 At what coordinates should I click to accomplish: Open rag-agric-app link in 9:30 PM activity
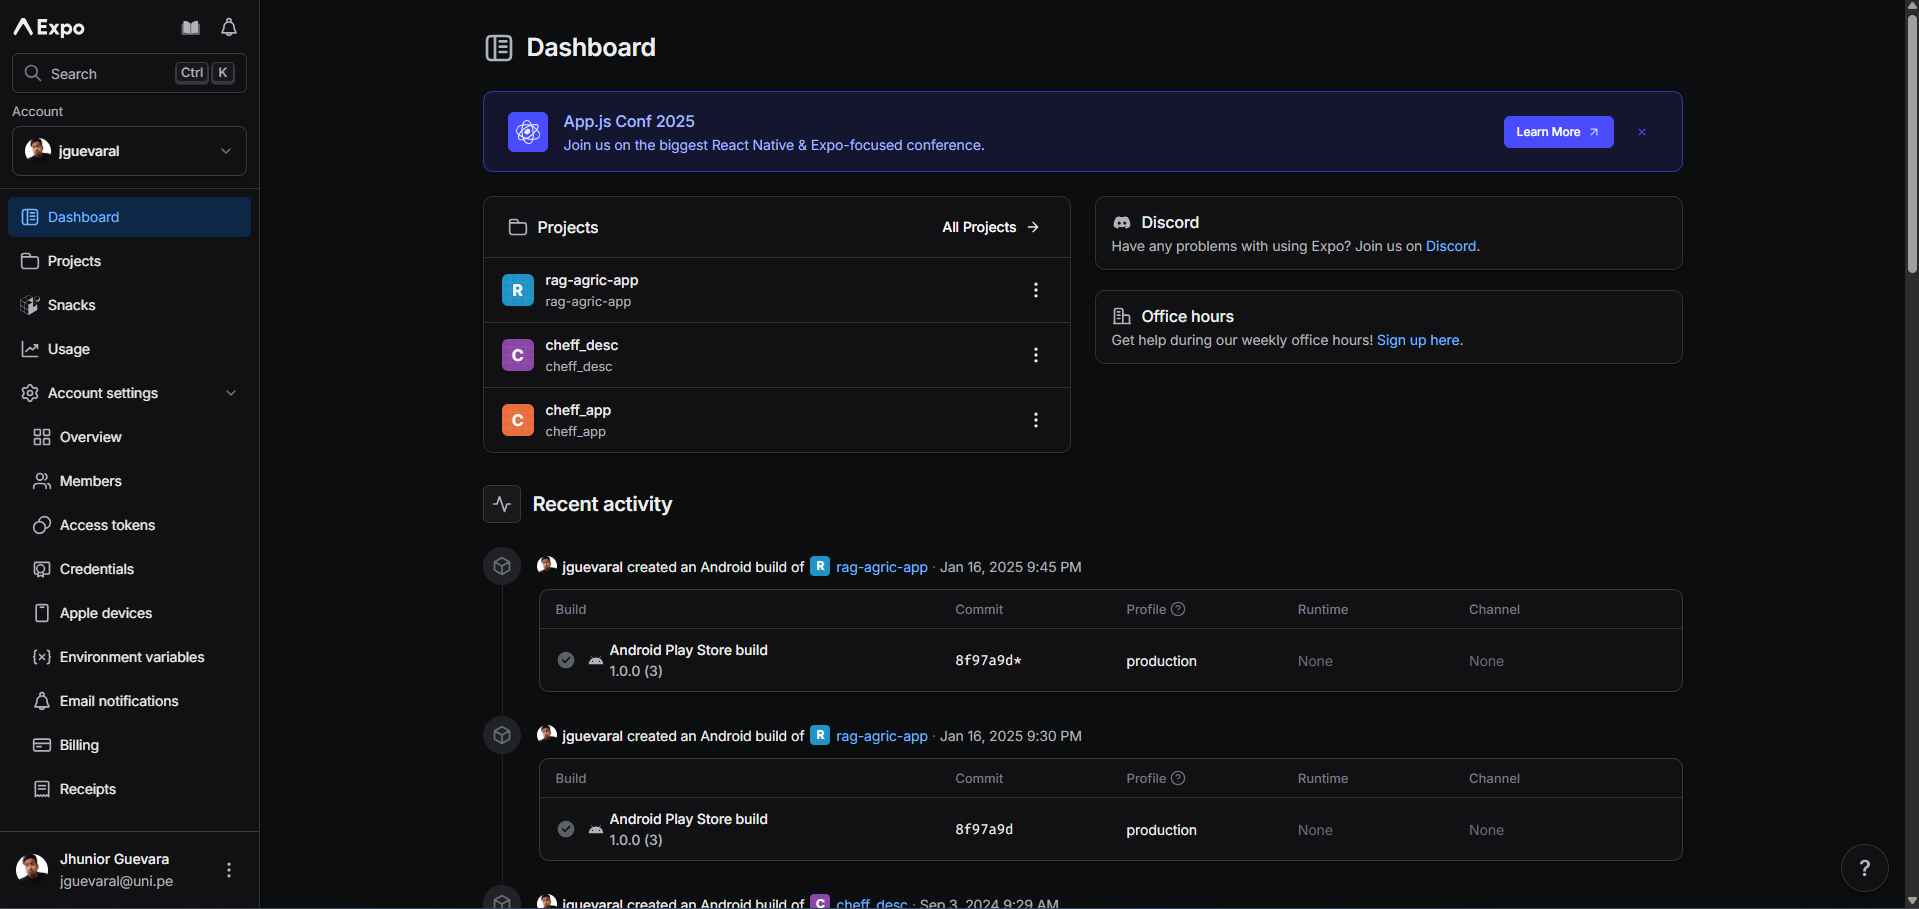click(881, 736)
